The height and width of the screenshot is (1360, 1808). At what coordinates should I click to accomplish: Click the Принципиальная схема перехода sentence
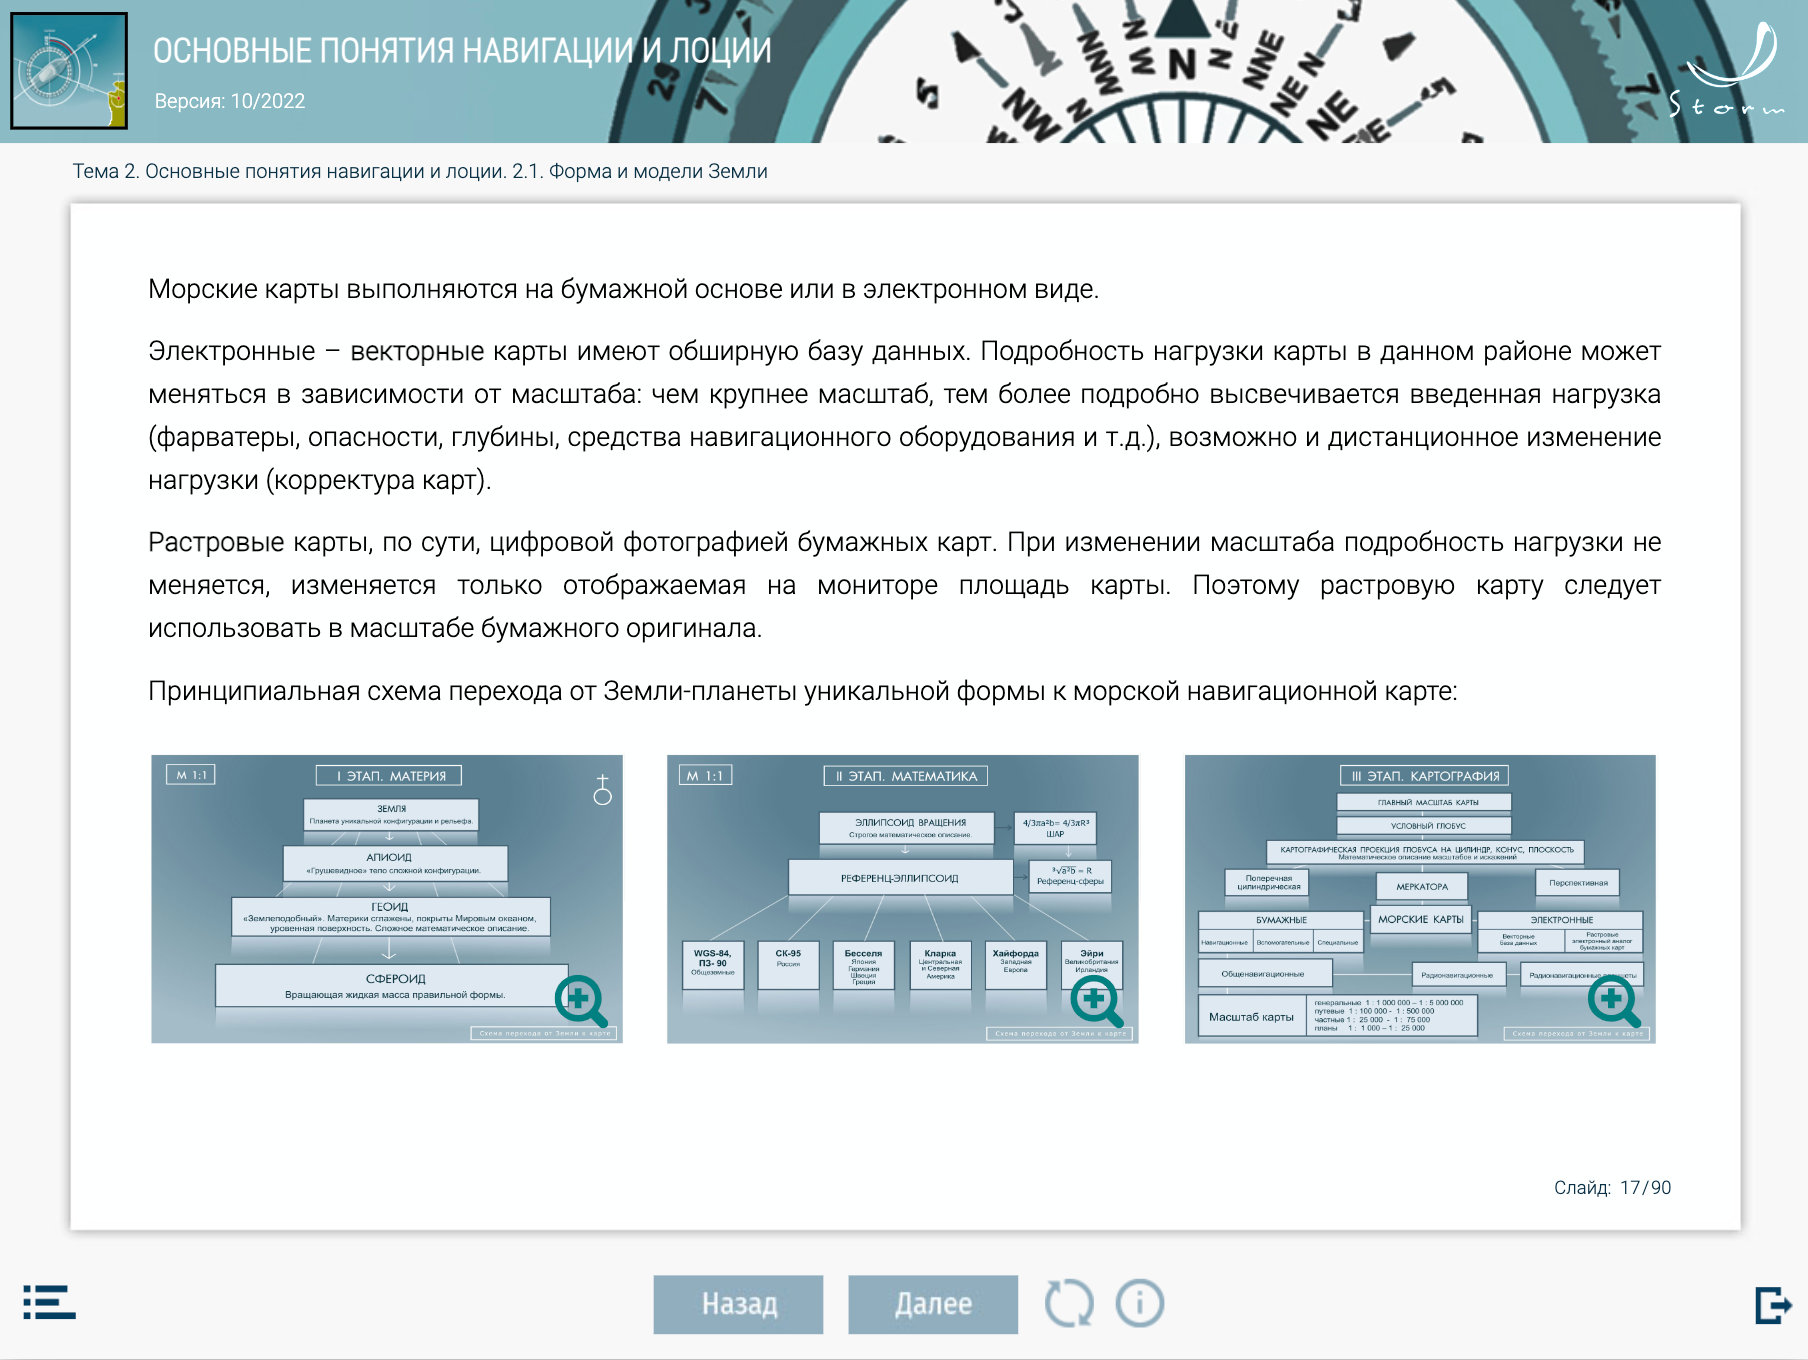tap(803, 691)
